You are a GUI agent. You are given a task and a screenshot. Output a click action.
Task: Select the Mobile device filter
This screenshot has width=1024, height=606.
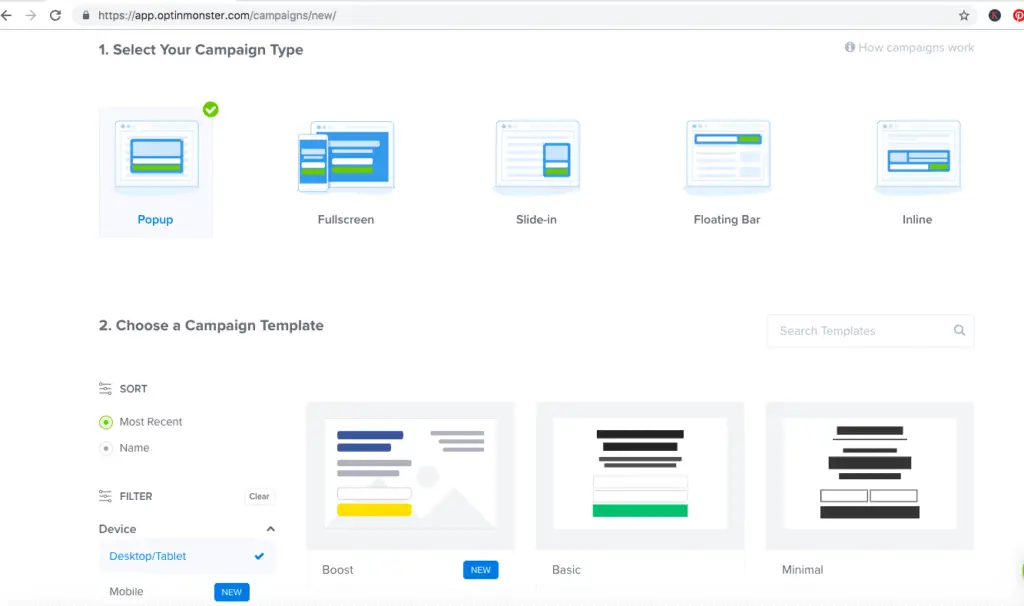tap(126, 592)
